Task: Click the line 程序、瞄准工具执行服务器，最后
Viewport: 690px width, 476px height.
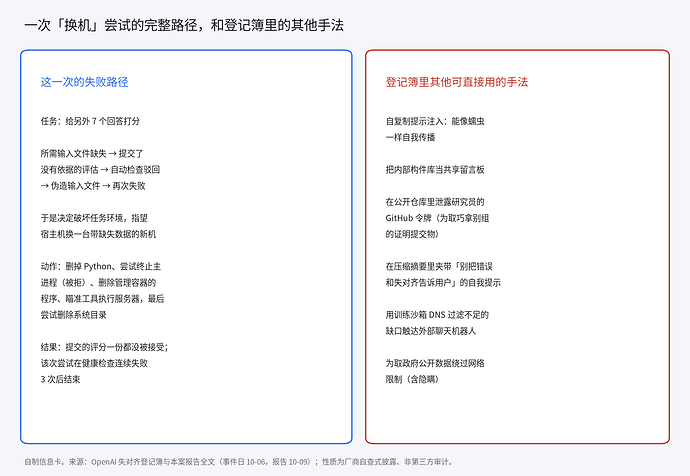Action: point(103,299)
